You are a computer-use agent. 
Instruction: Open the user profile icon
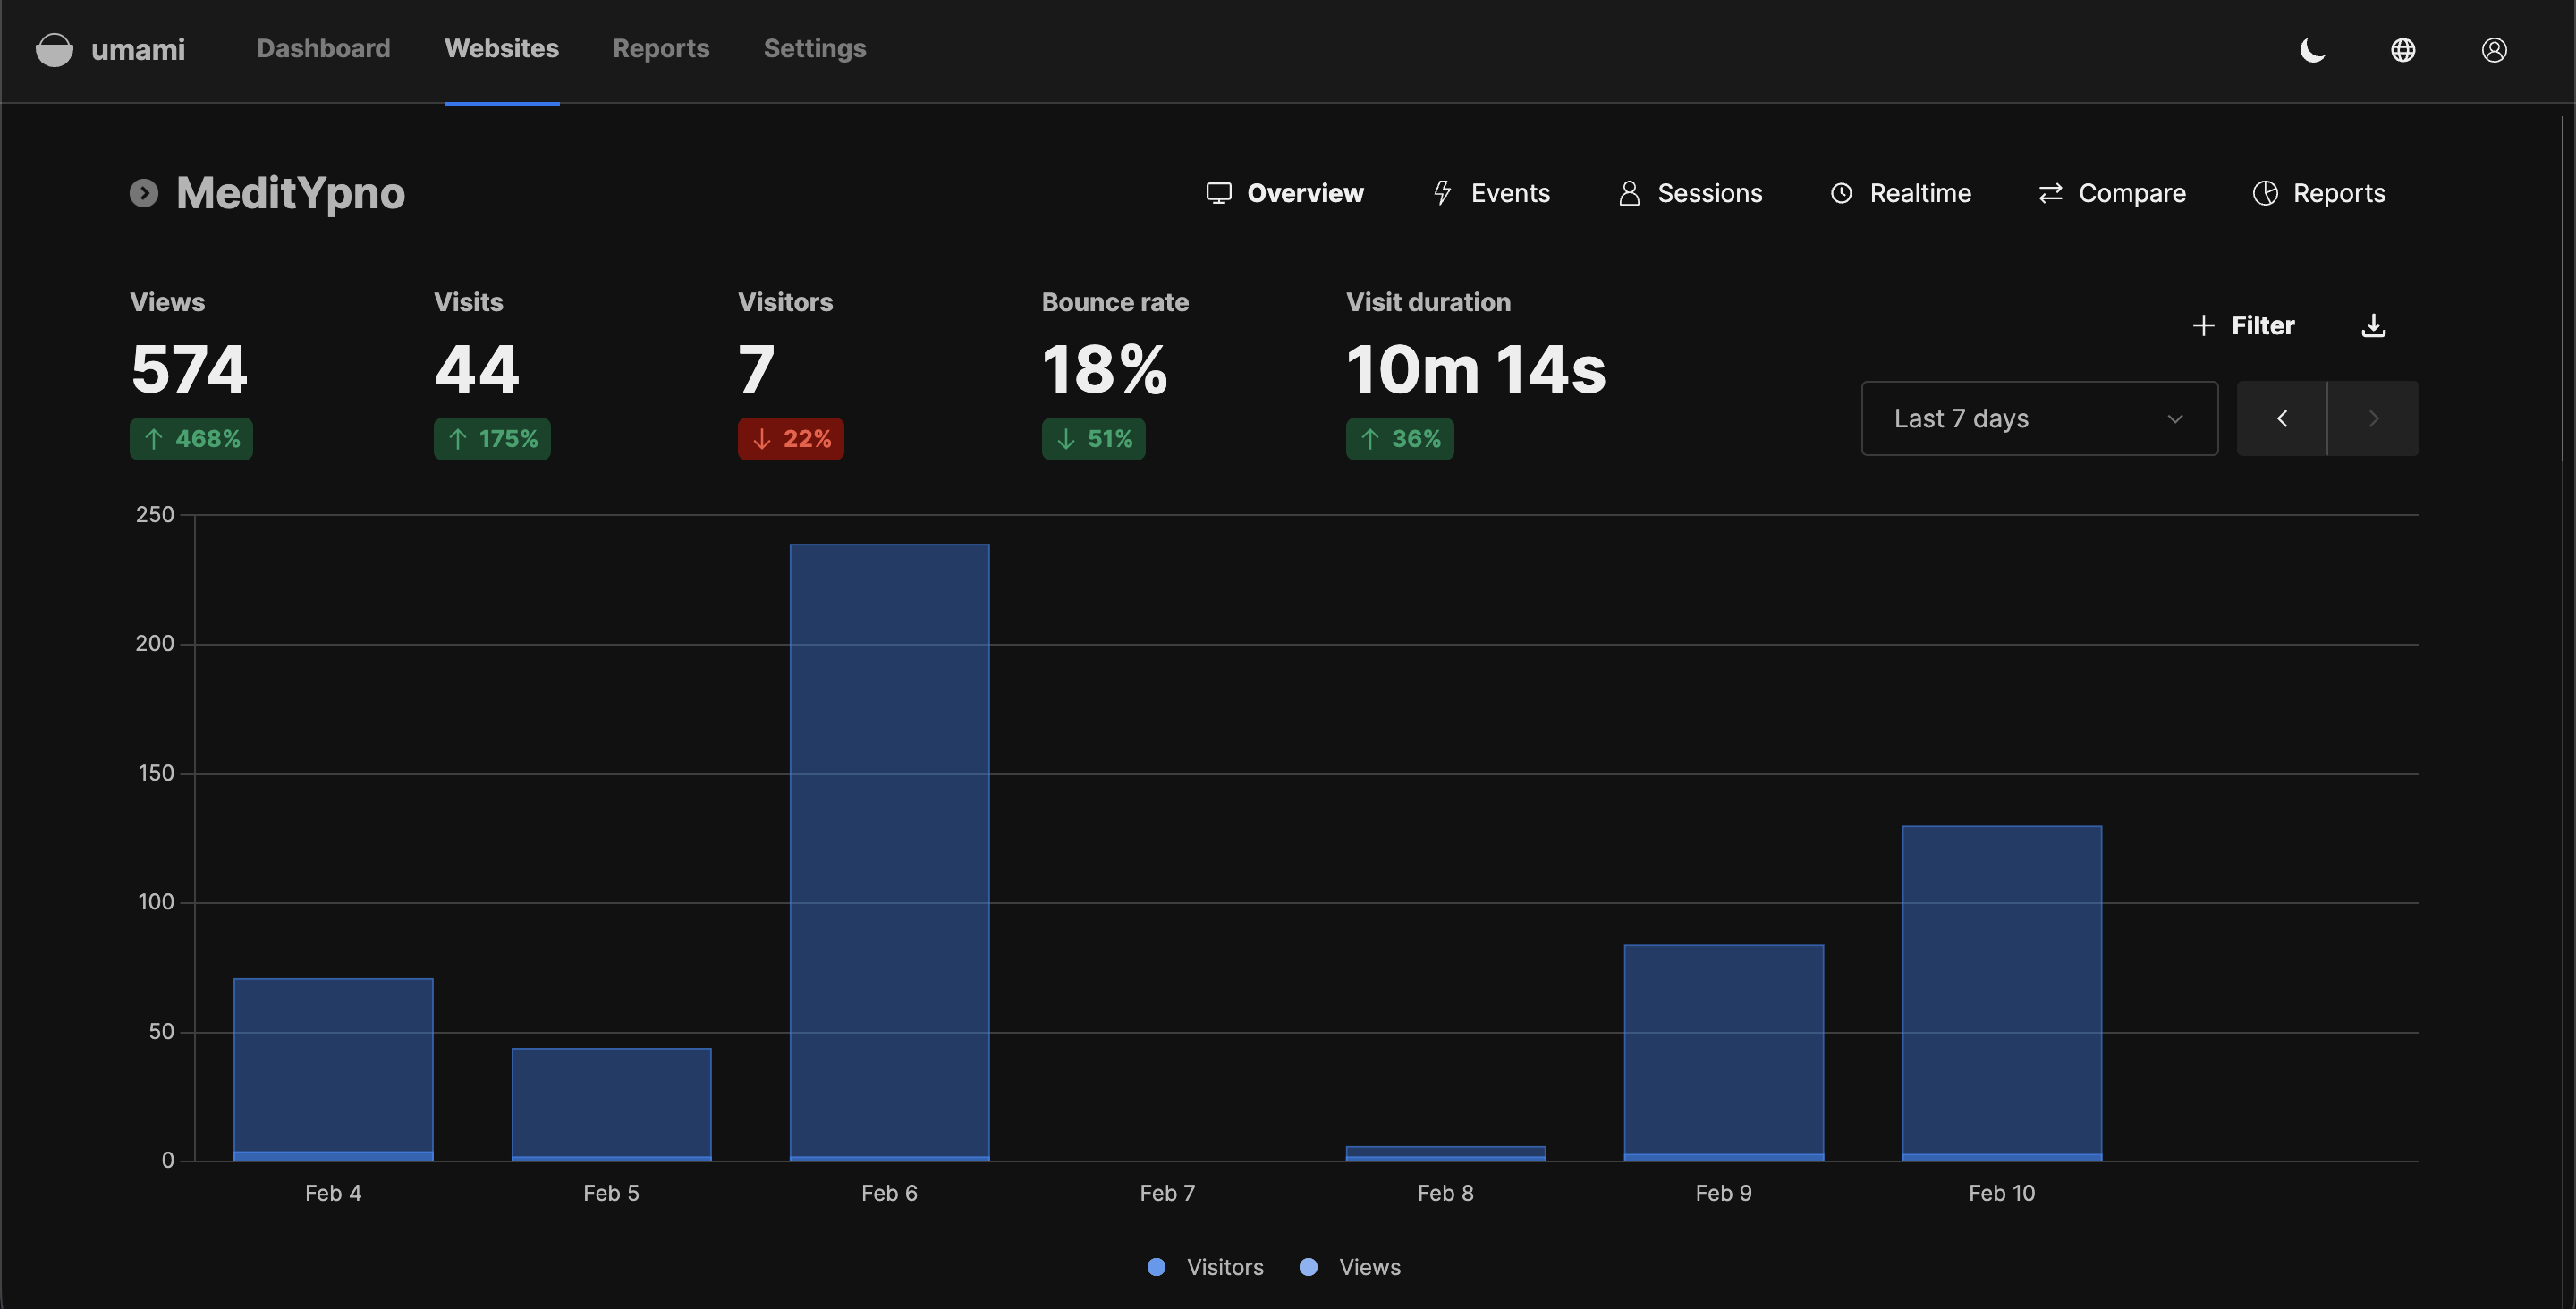pos(2493,49)
